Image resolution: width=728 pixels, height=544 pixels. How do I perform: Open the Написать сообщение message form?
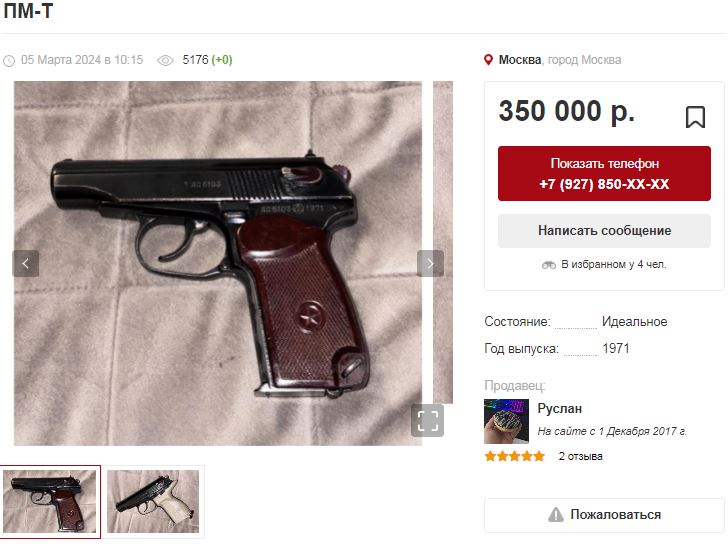point(604,231)
